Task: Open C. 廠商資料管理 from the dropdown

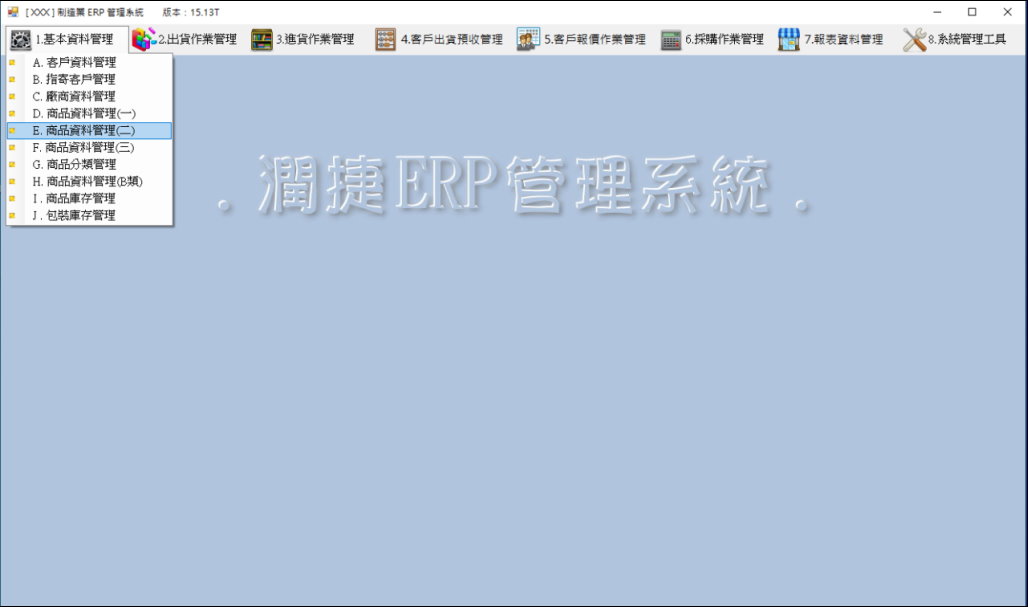Action: pyautogui.click(x=74, y=96)
